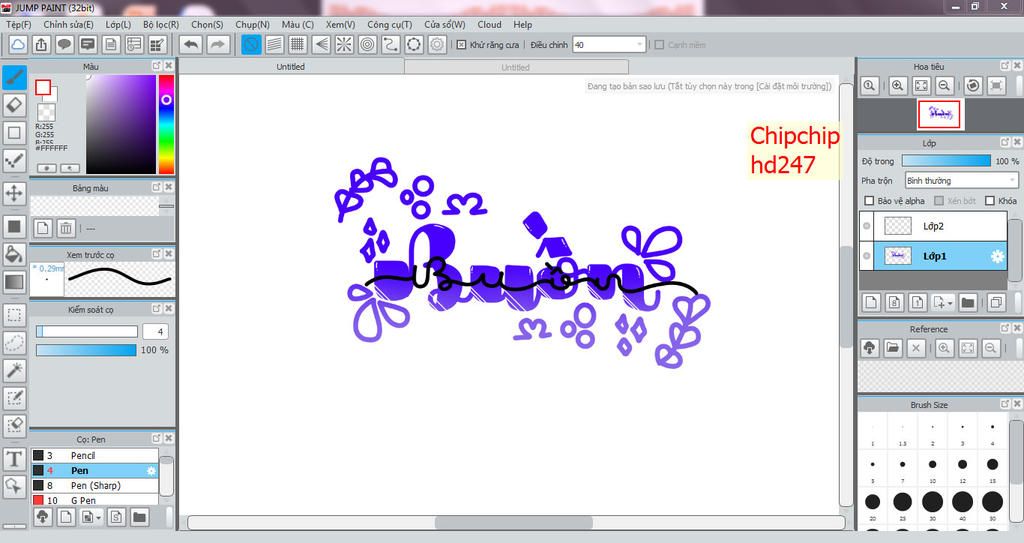Select layer Lớp2 in layer list
The image size is (1024, 543).
tap(933, 226)
